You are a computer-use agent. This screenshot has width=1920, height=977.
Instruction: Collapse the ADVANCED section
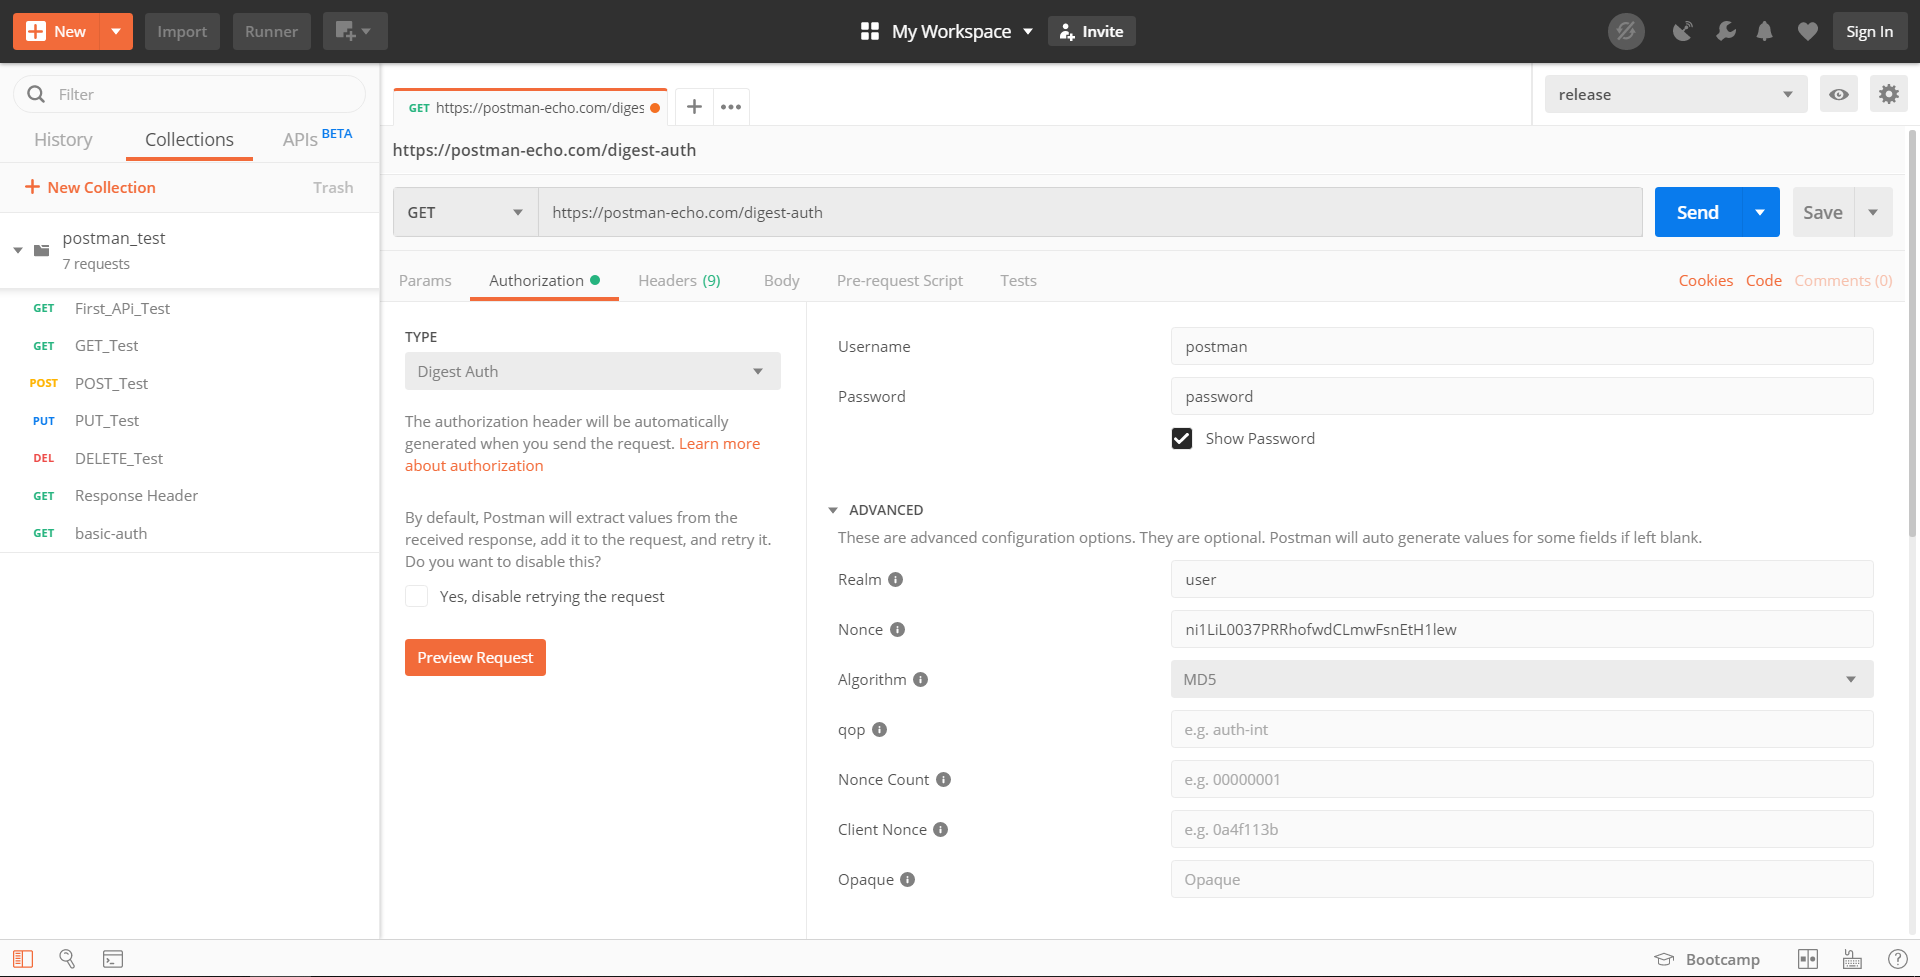click(833, 511)
